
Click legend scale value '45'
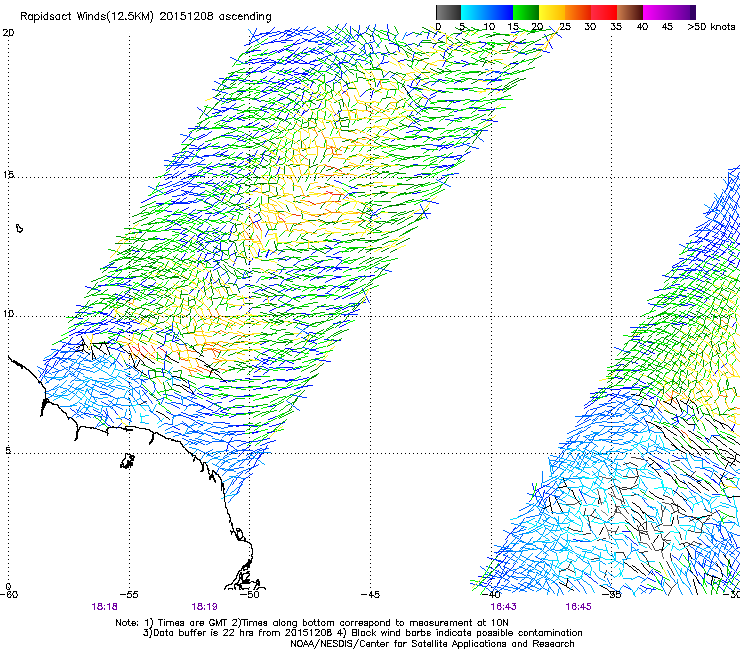667,27
